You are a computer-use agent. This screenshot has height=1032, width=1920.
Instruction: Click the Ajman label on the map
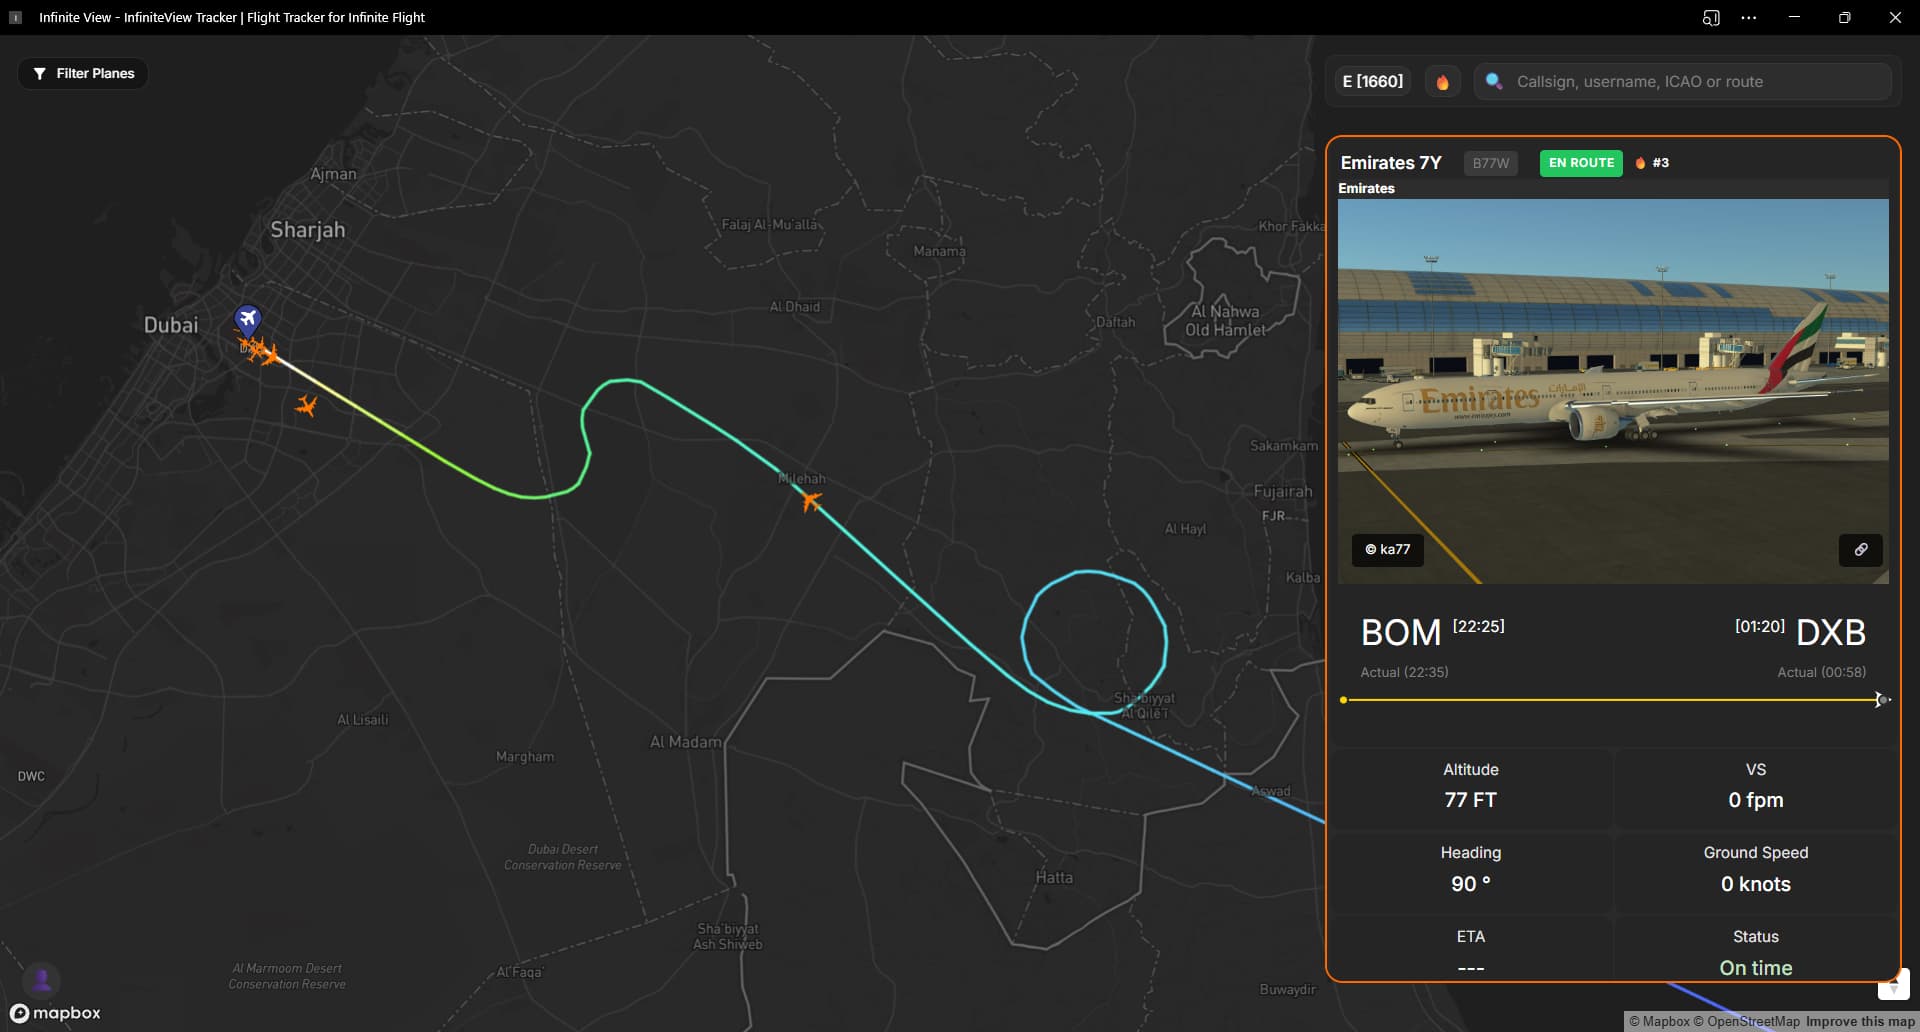point(333,174)
